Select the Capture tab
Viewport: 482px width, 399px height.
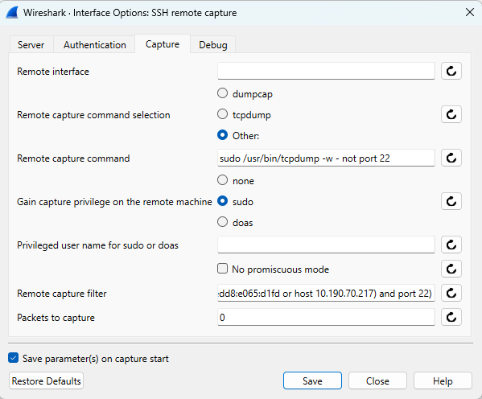[x=162, y=44]
